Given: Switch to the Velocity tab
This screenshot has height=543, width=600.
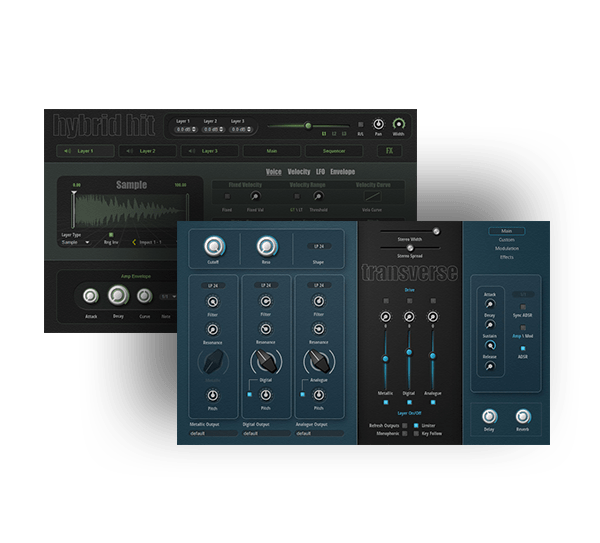Looking at the screenshot, I should (299, 172).
